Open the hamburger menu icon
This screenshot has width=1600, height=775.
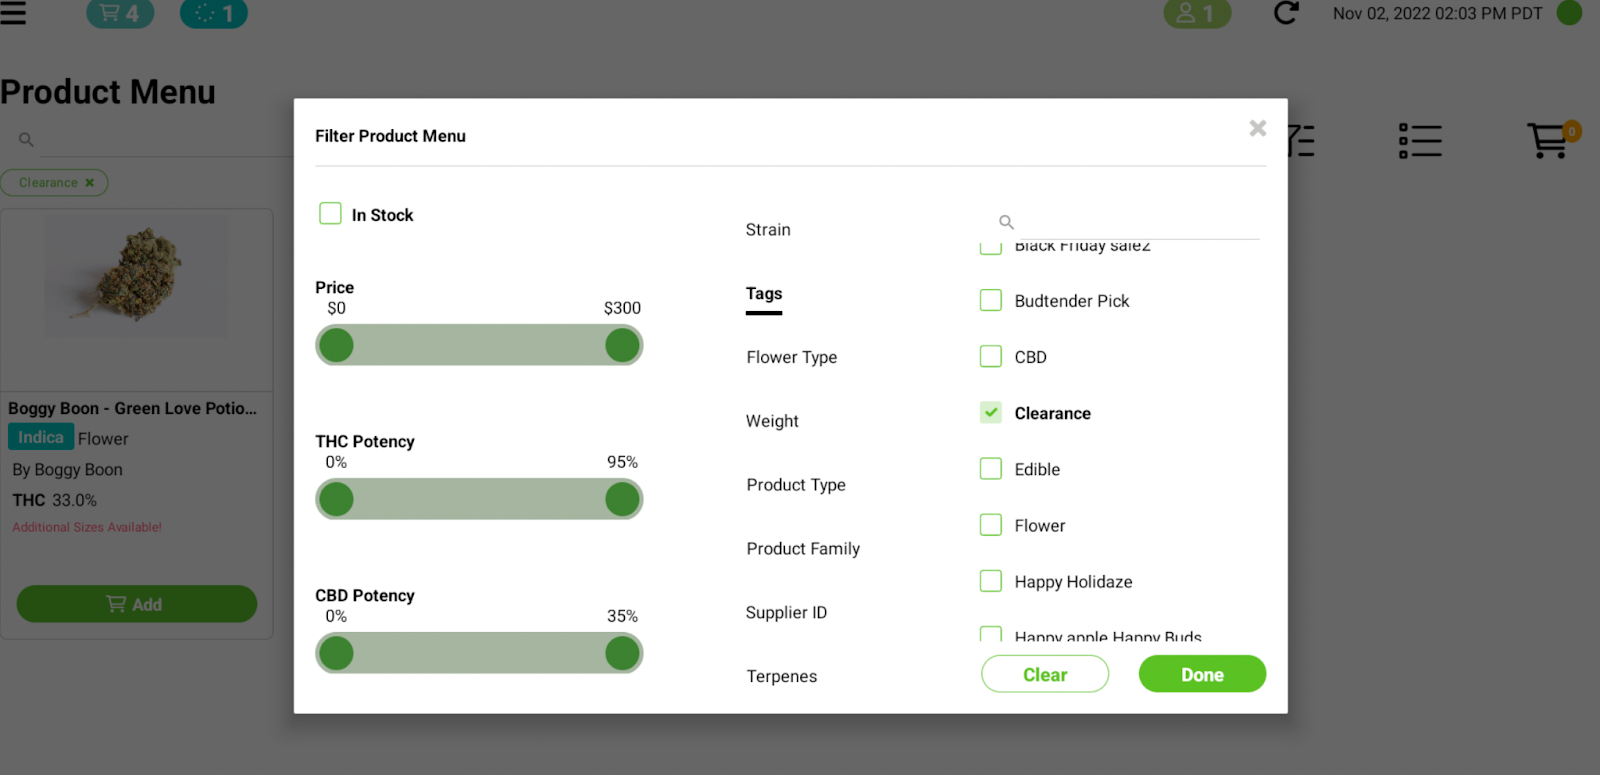pyautogui.click(x=13, y=13)
